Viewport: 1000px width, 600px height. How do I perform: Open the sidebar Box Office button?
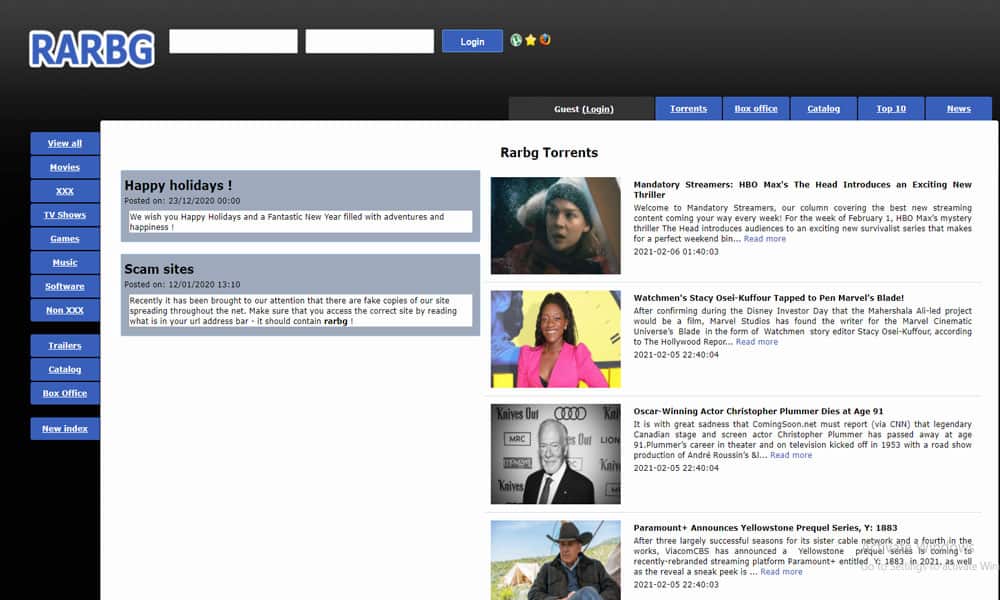(x=65, y=393)
